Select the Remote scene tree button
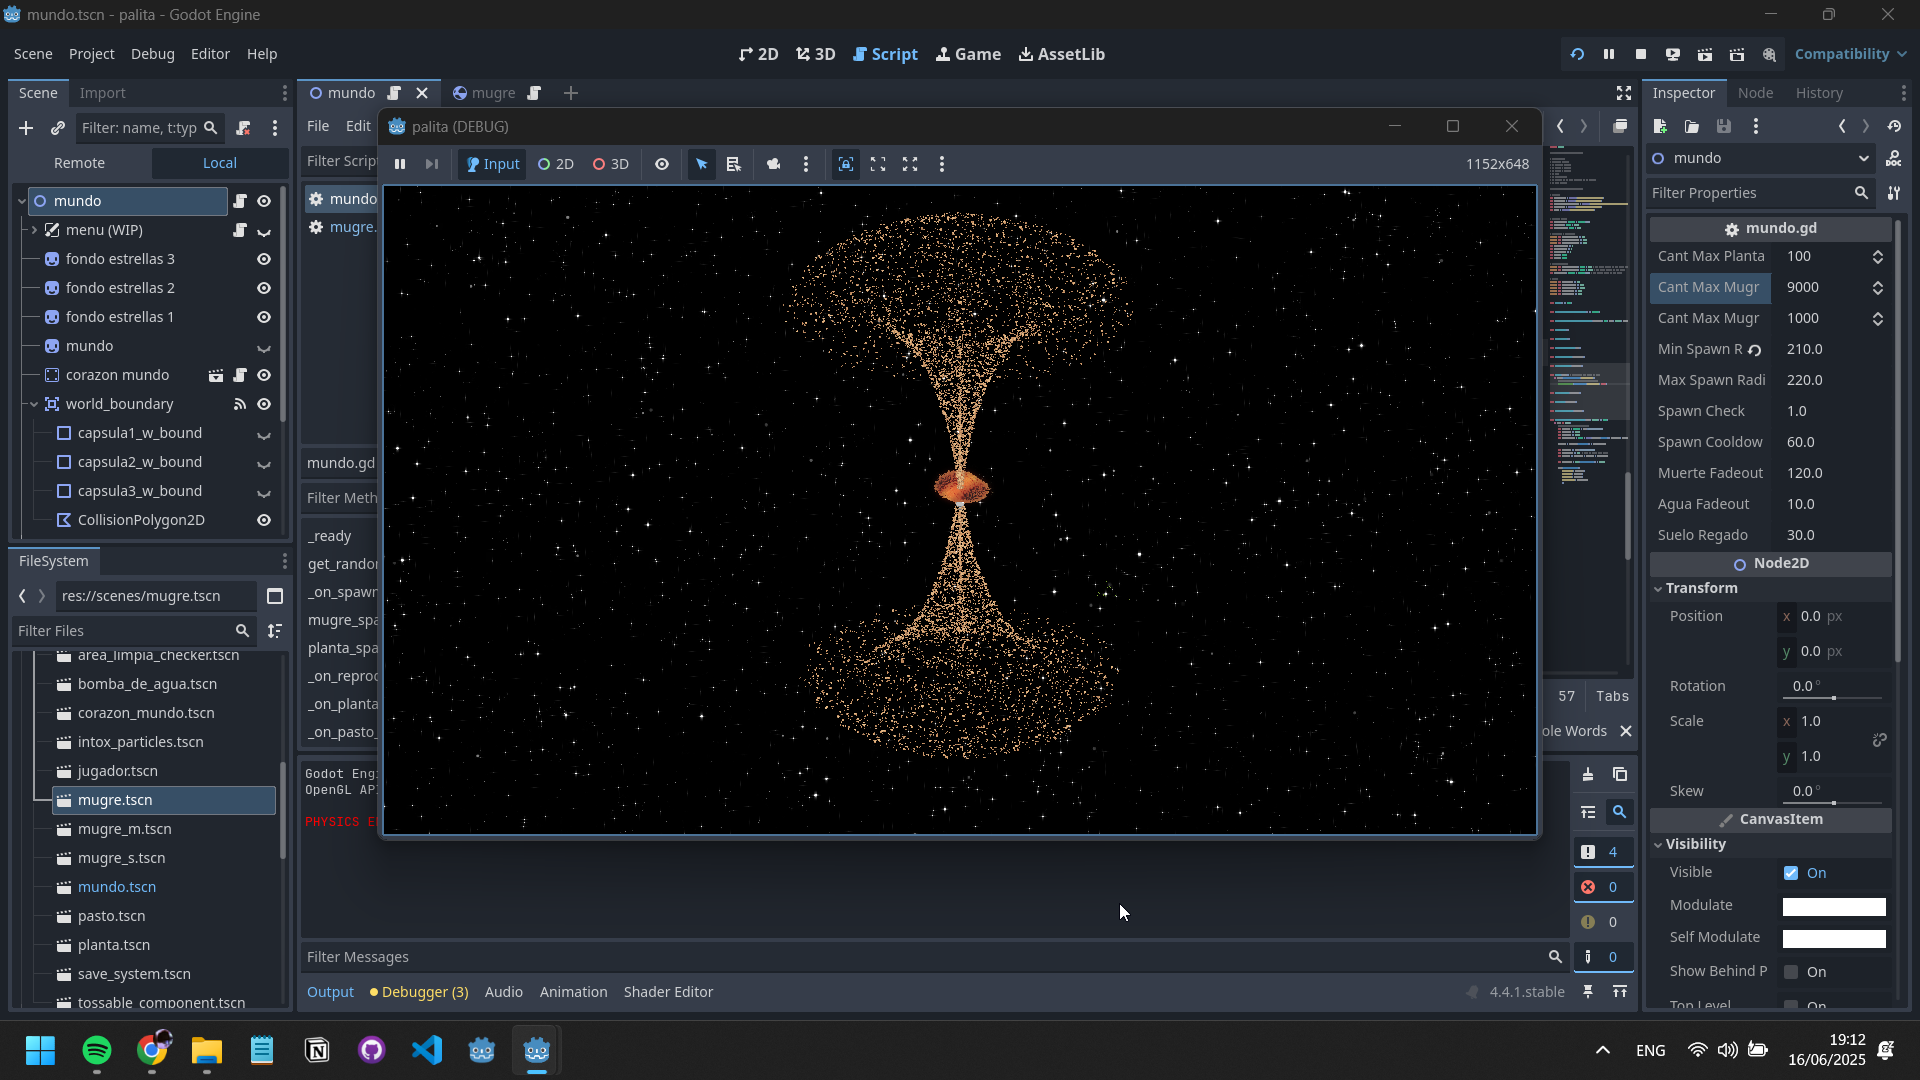Screen dimensions: 1920x1080 [x=79, y=163]
